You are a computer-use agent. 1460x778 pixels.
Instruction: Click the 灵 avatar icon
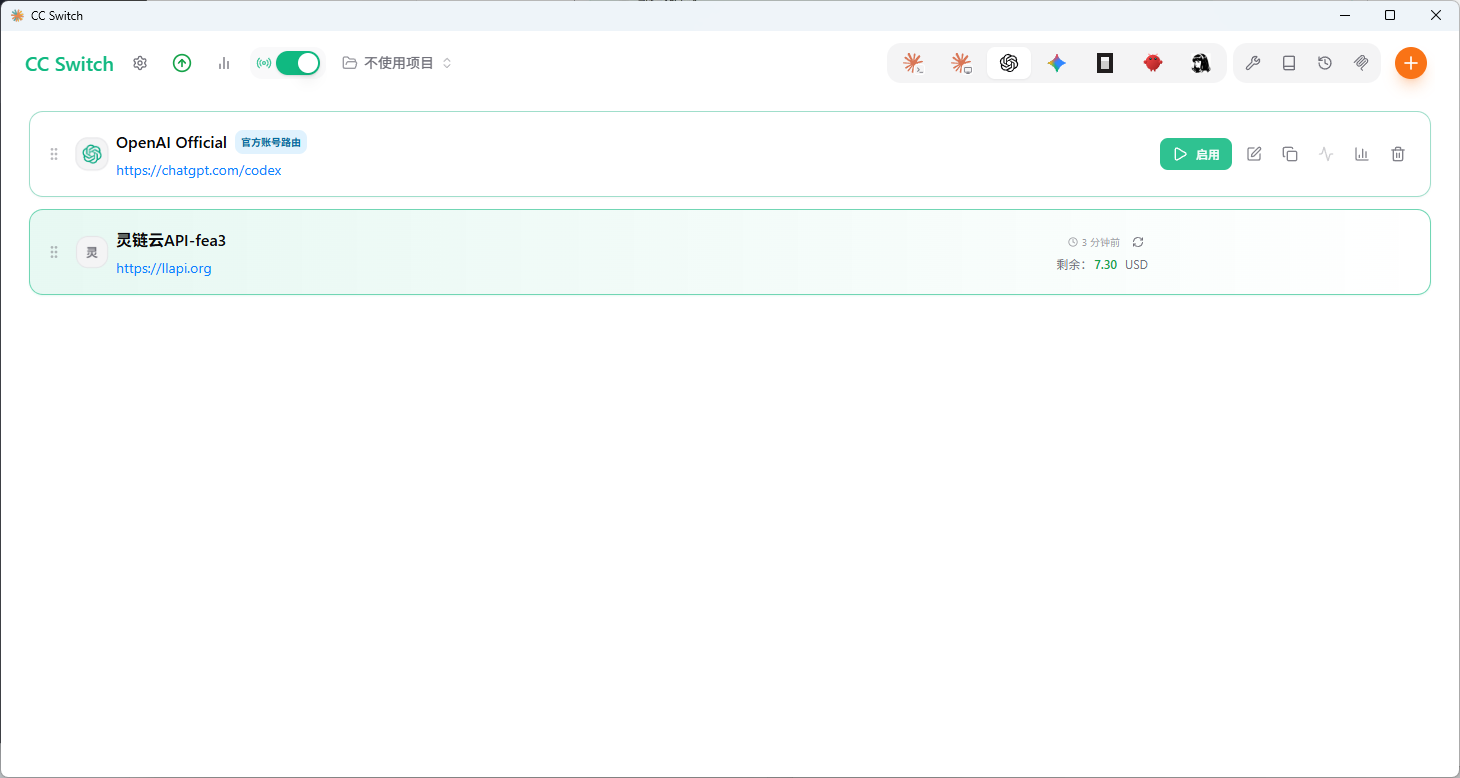click(92, 252)
